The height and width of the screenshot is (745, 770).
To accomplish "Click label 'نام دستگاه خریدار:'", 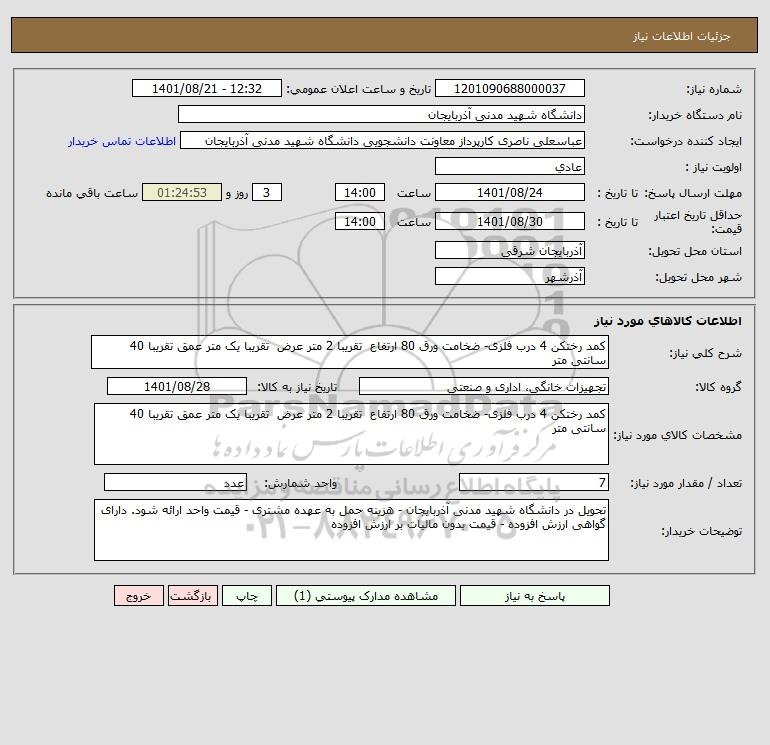I will pyautogui.click(x=695, y=115).
